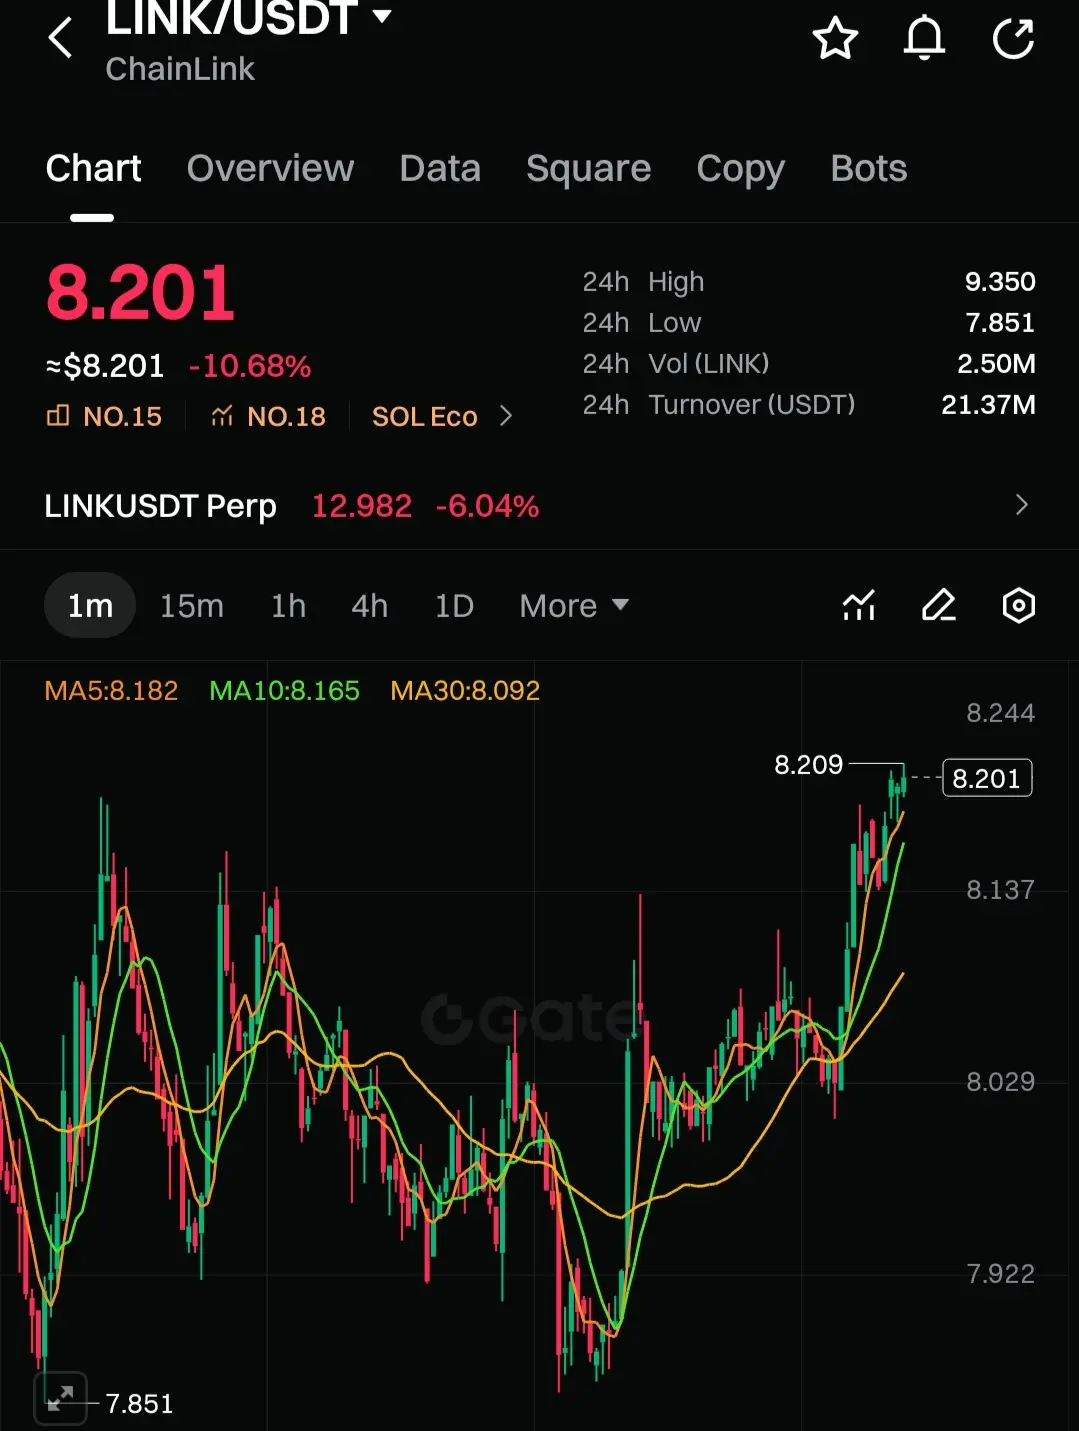Tap the 24h High value 9.350

pos(999,282)
